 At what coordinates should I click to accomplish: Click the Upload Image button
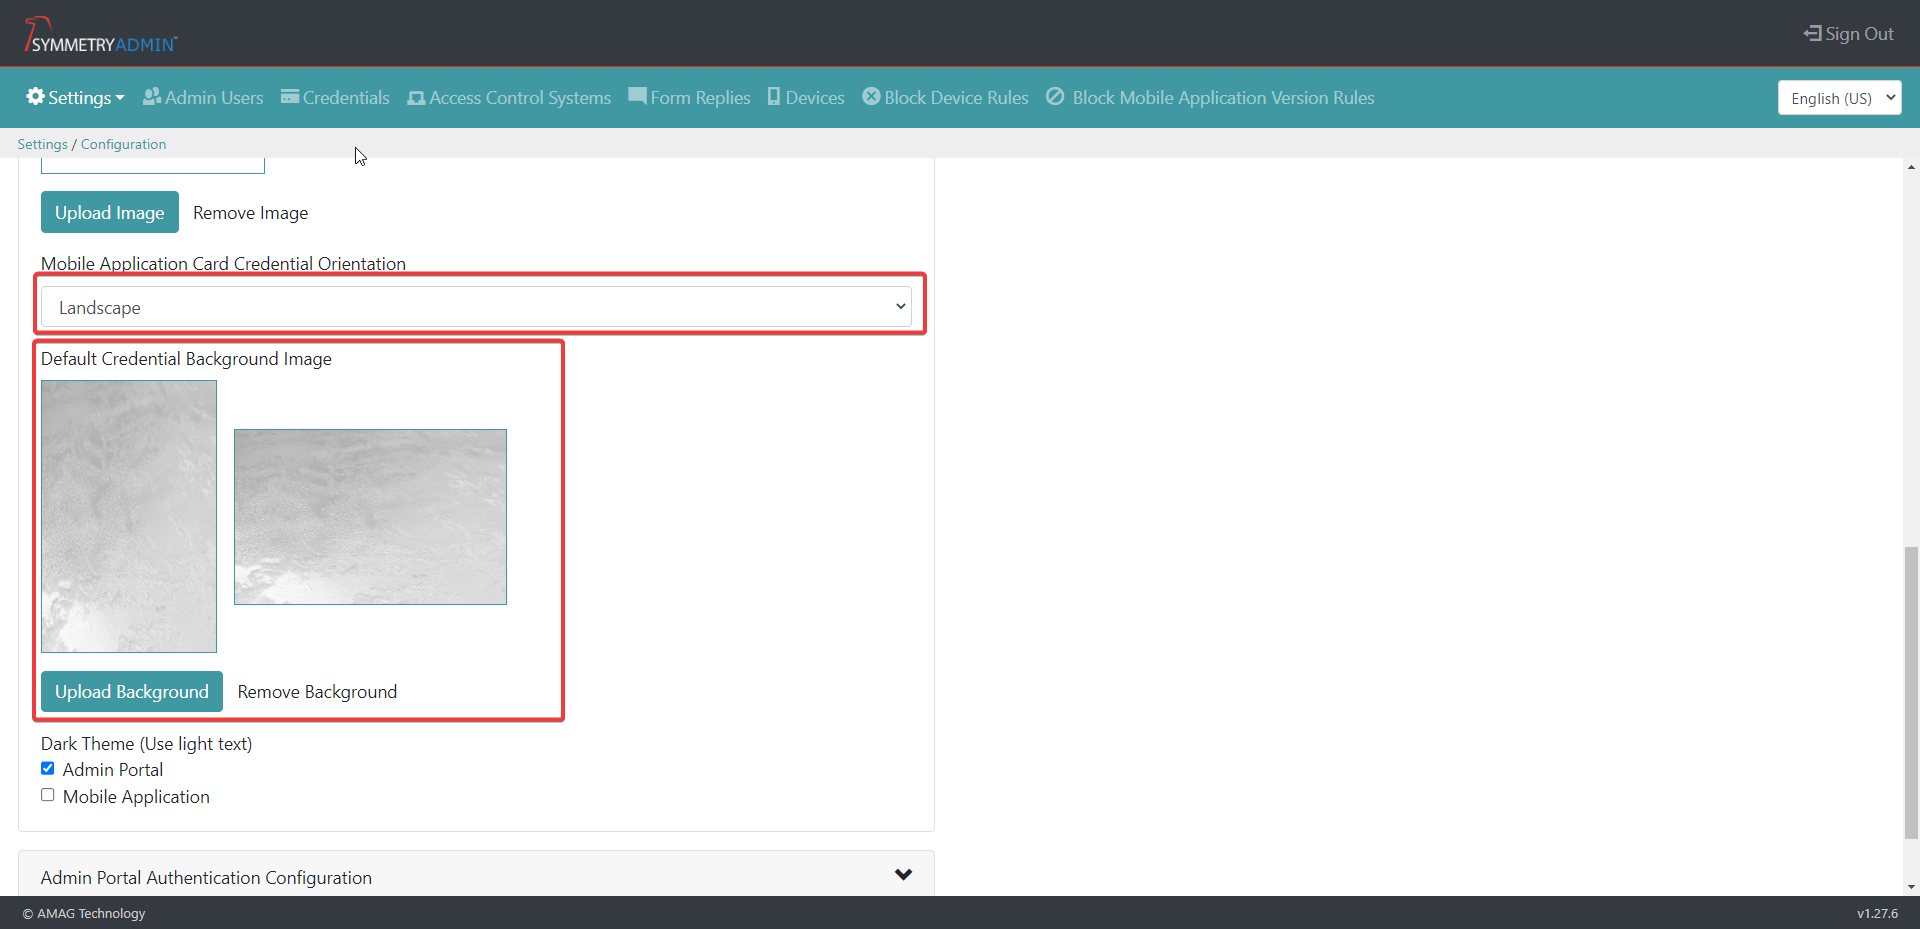click(x=110, y=212)
